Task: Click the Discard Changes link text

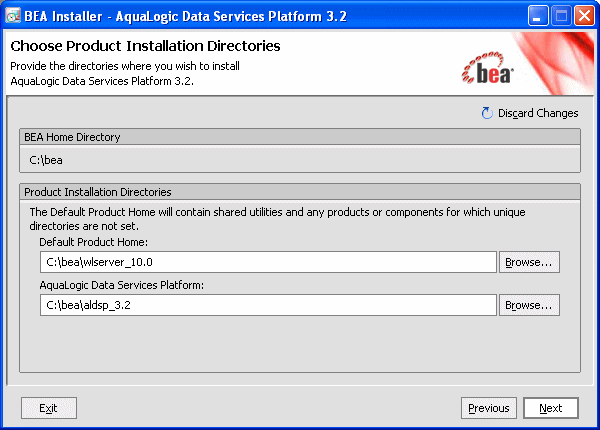Action: (538, 113)
